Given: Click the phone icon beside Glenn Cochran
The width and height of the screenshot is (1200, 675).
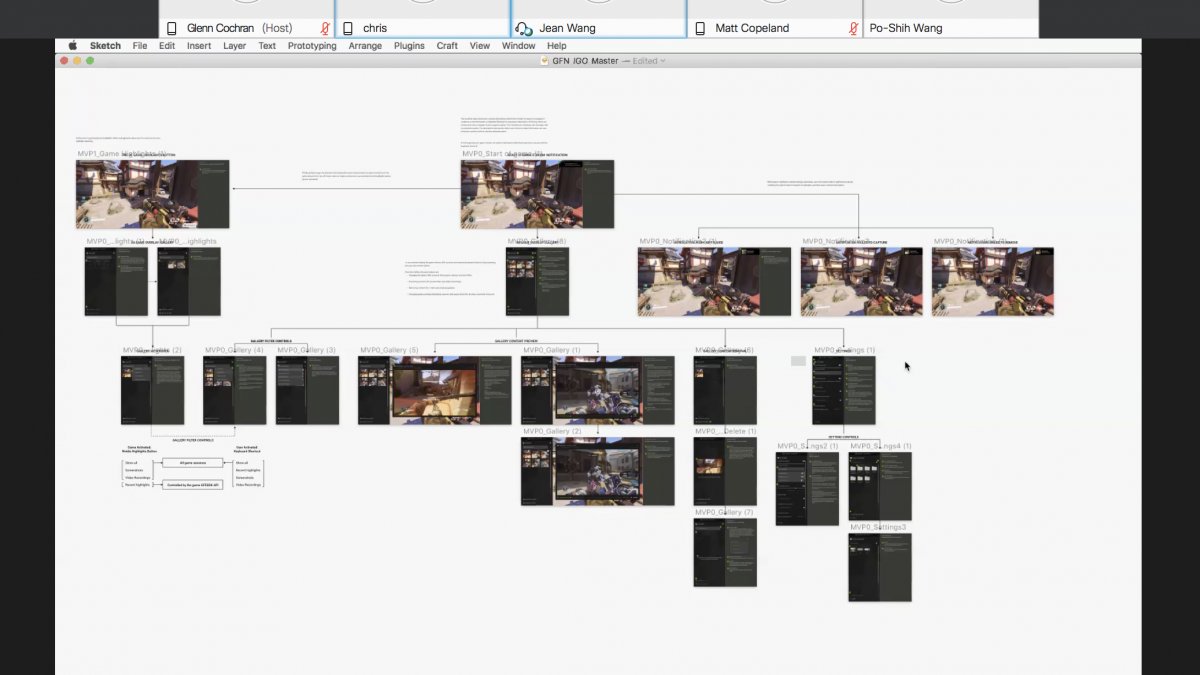Looking at the screenshot, I should [x=172, y=28].
